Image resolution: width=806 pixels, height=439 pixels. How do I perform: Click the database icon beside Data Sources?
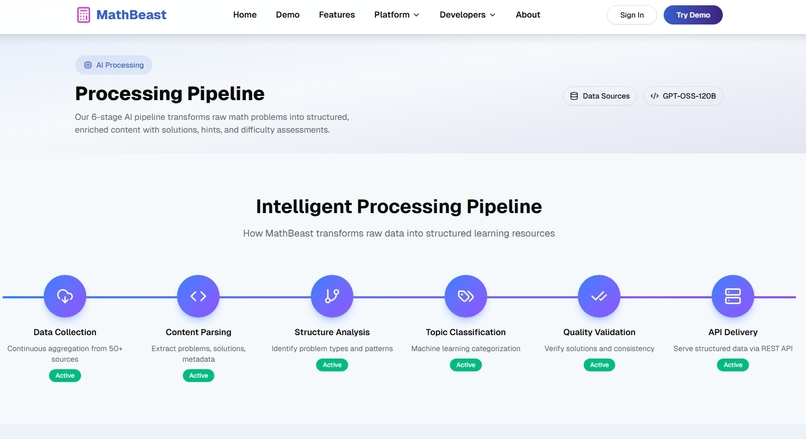pos(574,96)
